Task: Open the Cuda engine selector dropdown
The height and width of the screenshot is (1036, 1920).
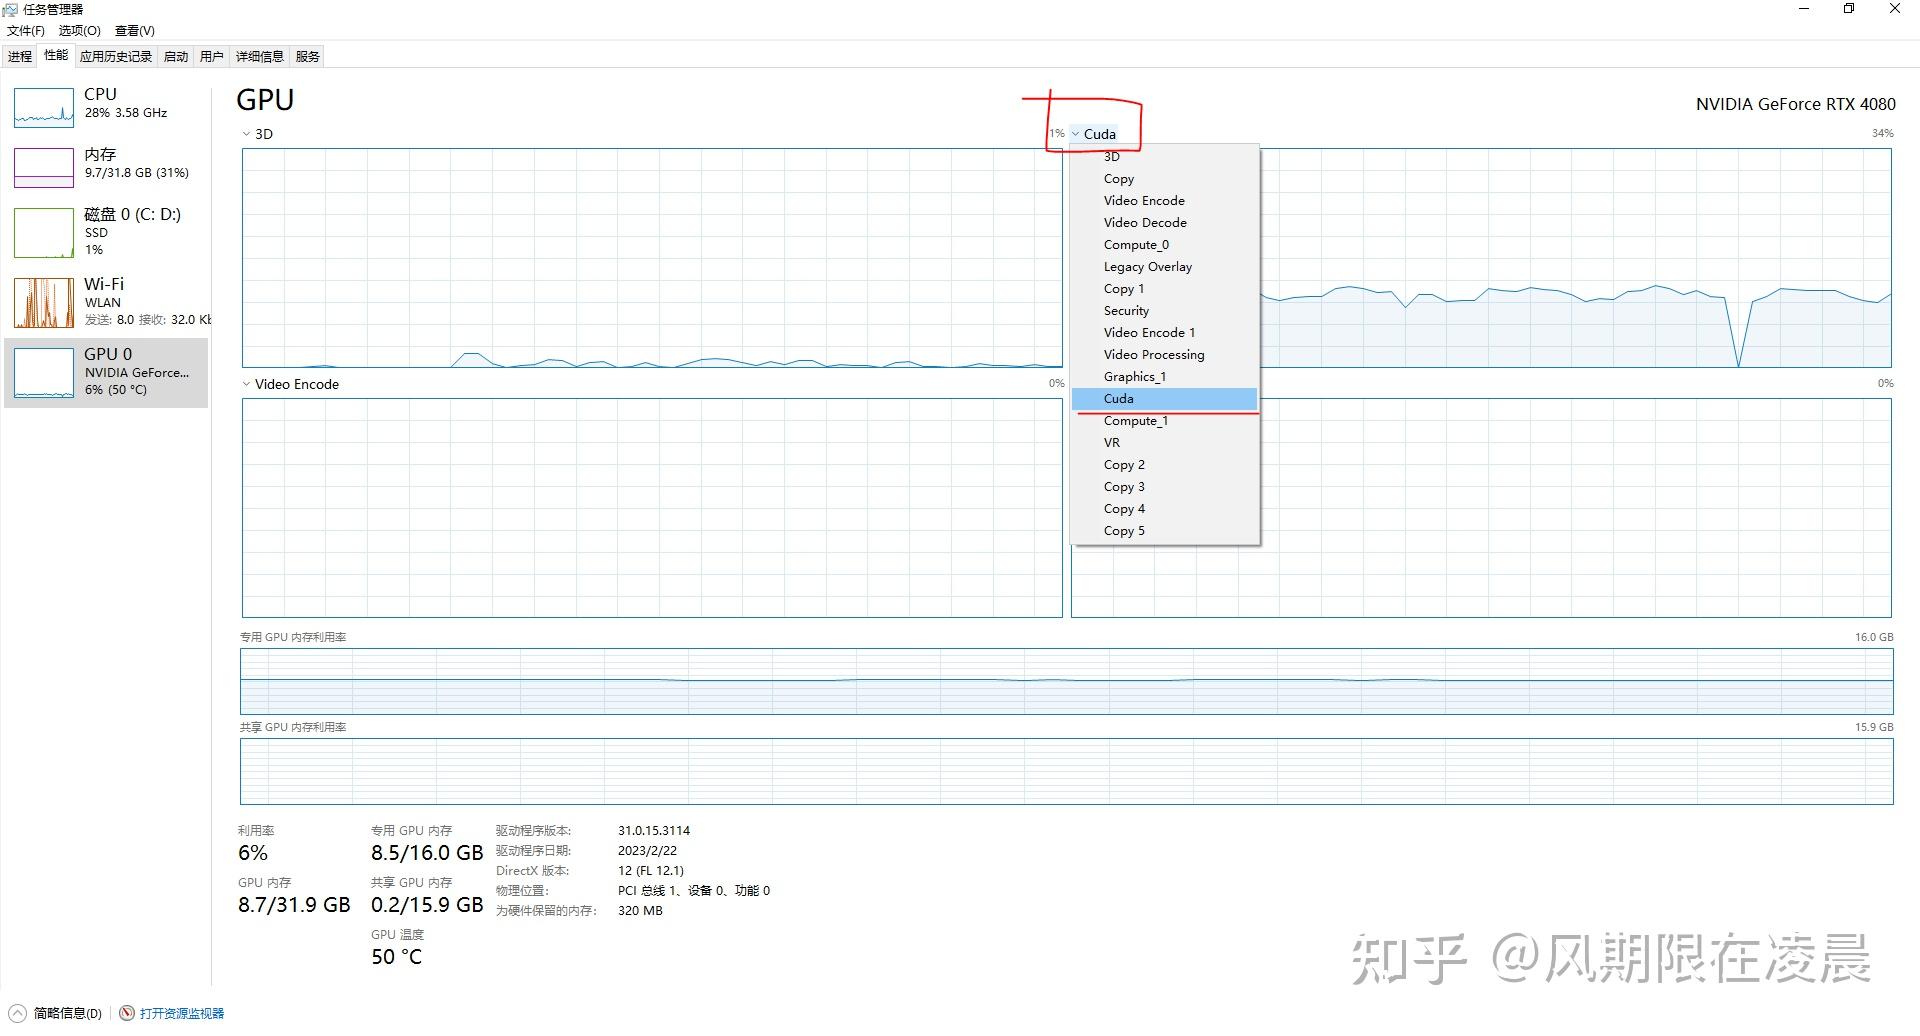Action: tap(1098, 133)
